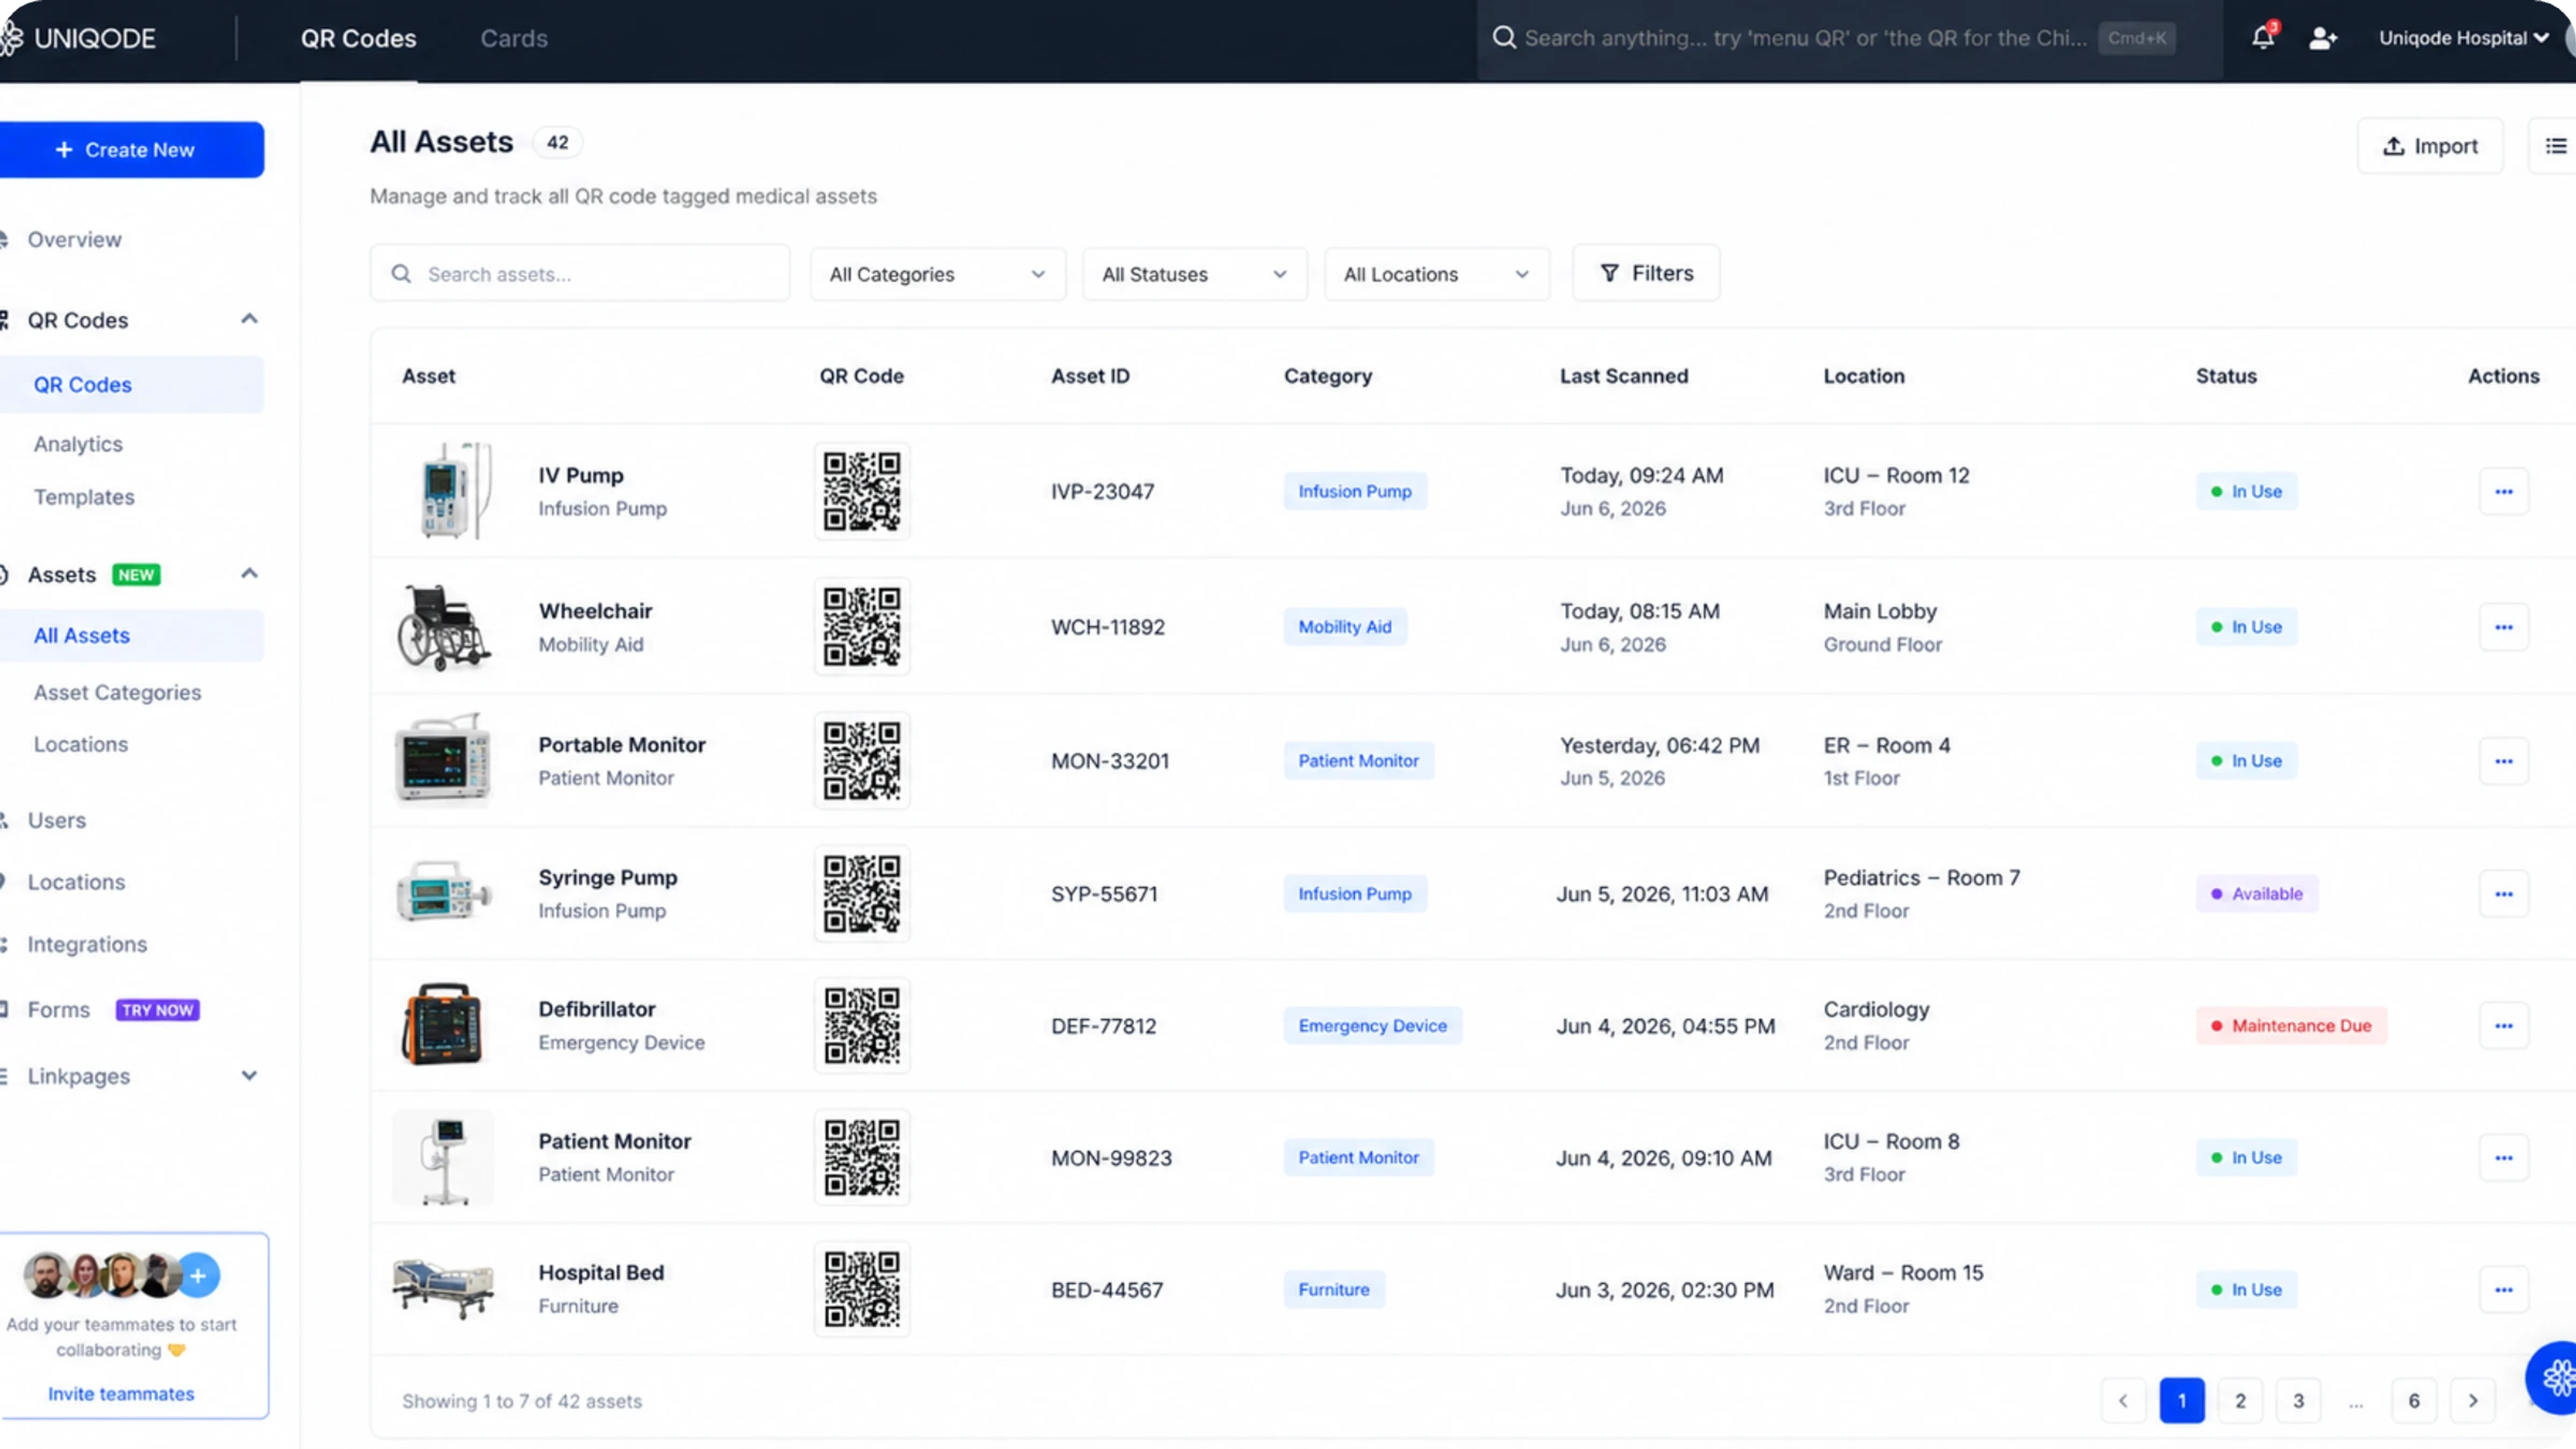Expand the Linkpages sidebar section
This screenshot has height=1449, width=2576.
click(249, 1076)
